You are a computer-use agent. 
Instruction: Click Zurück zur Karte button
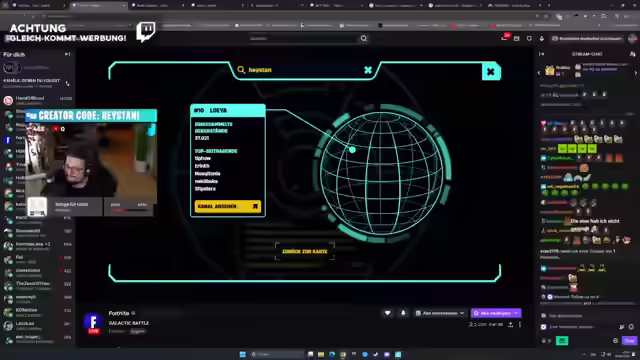(304, 251)
